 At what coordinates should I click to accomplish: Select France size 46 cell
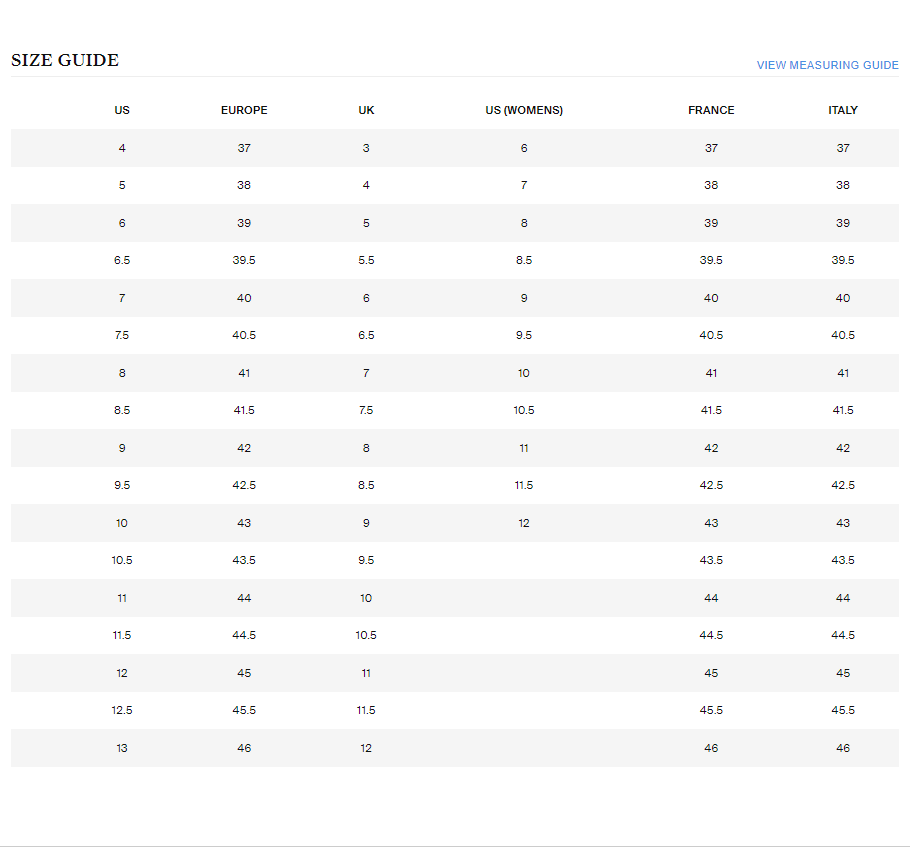[711, 748]
